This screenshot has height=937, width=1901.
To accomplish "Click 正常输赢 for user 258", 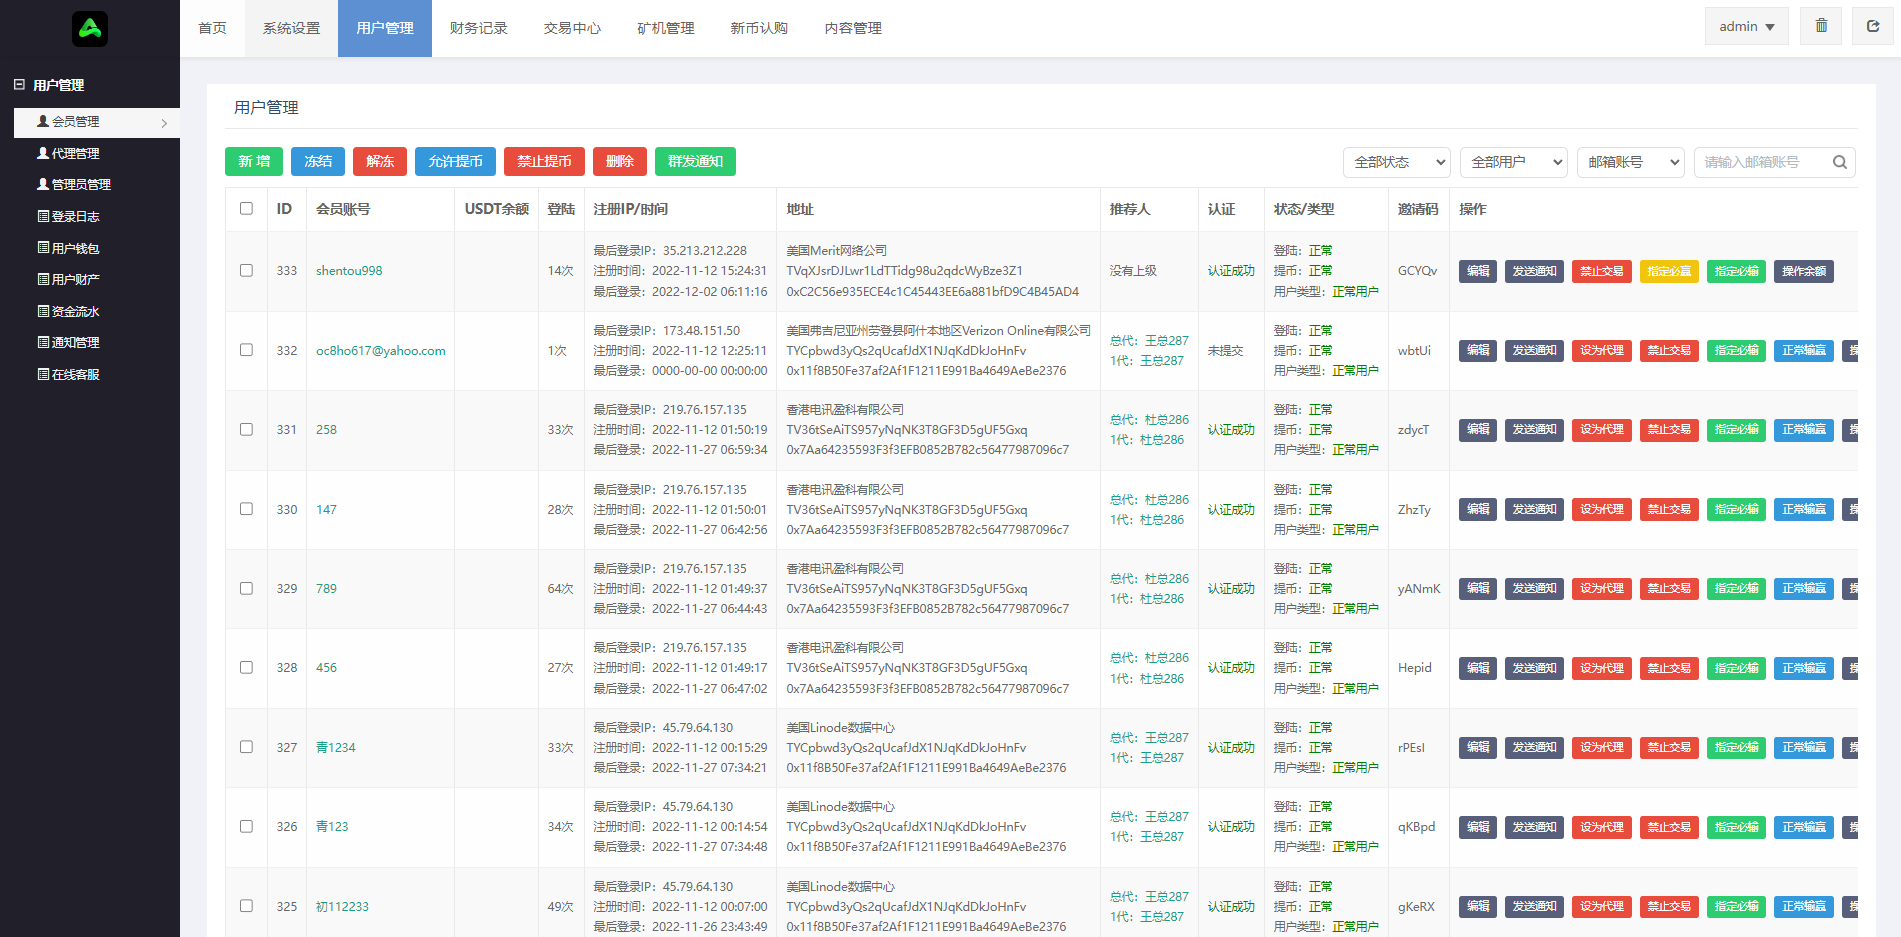I will pyautogui.click(x=1804, y=429).
